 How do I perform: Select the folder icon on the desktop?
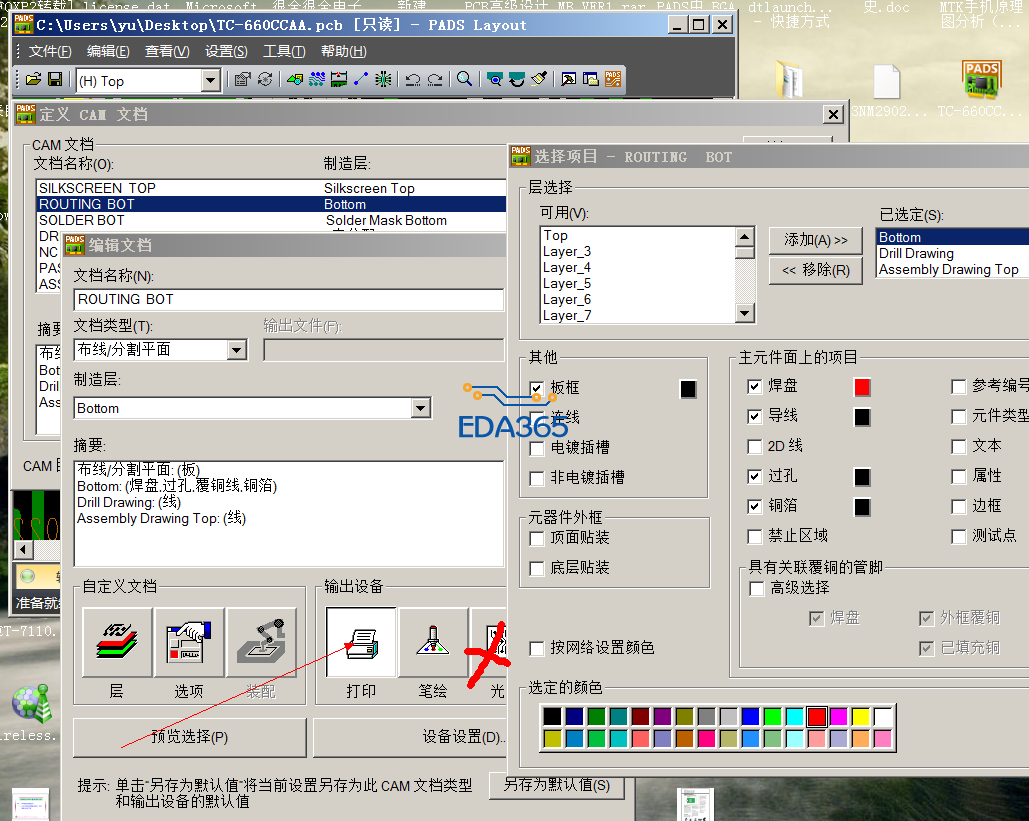point(789,80)
